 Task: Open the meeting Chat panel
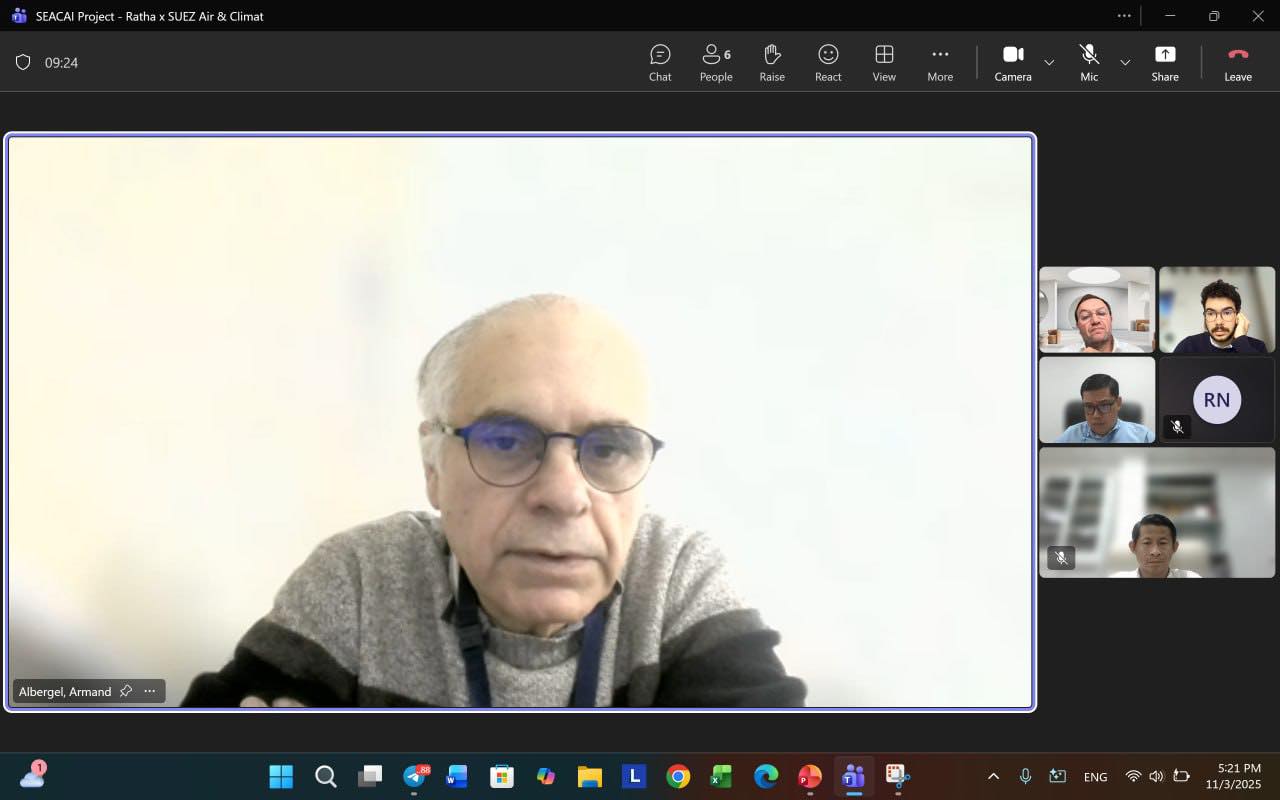click(660, 62)
